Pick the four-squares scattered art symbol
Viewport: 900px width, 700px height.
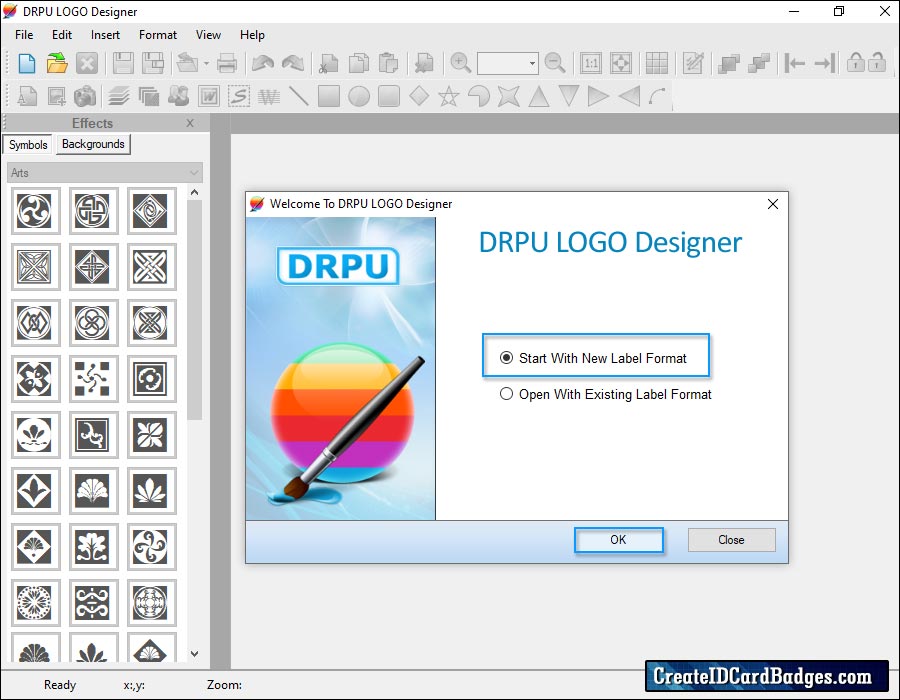click(92, 379)
